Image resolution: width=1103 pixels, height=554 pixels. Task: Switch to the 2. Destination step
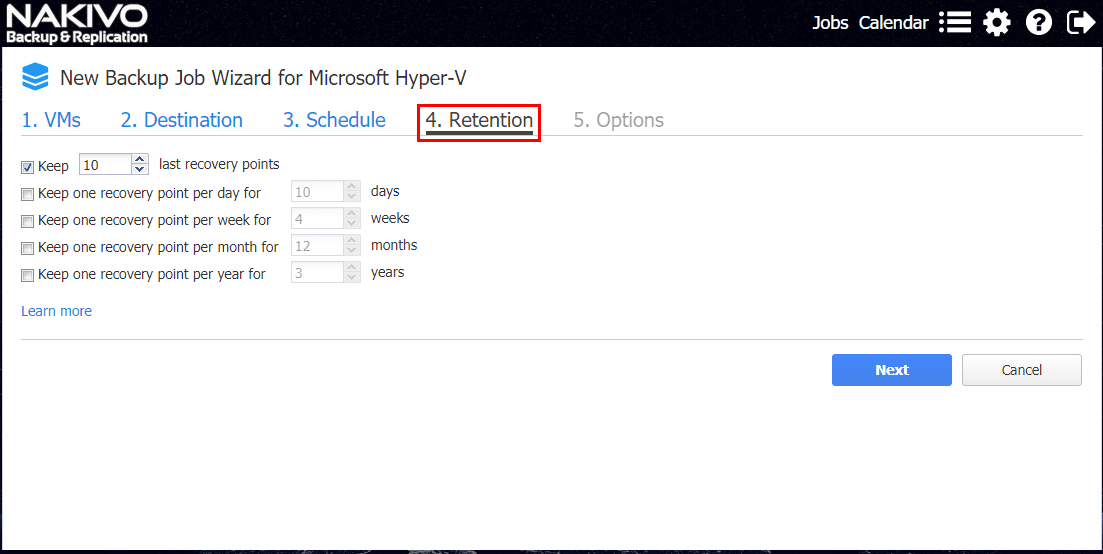(182, 120)
